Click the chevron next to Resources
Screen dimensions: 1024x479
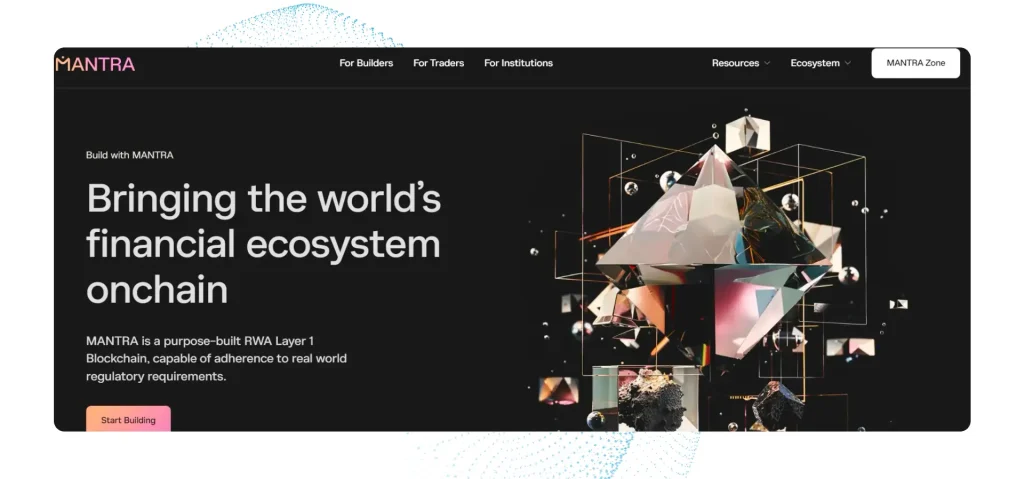pos(767,63)
